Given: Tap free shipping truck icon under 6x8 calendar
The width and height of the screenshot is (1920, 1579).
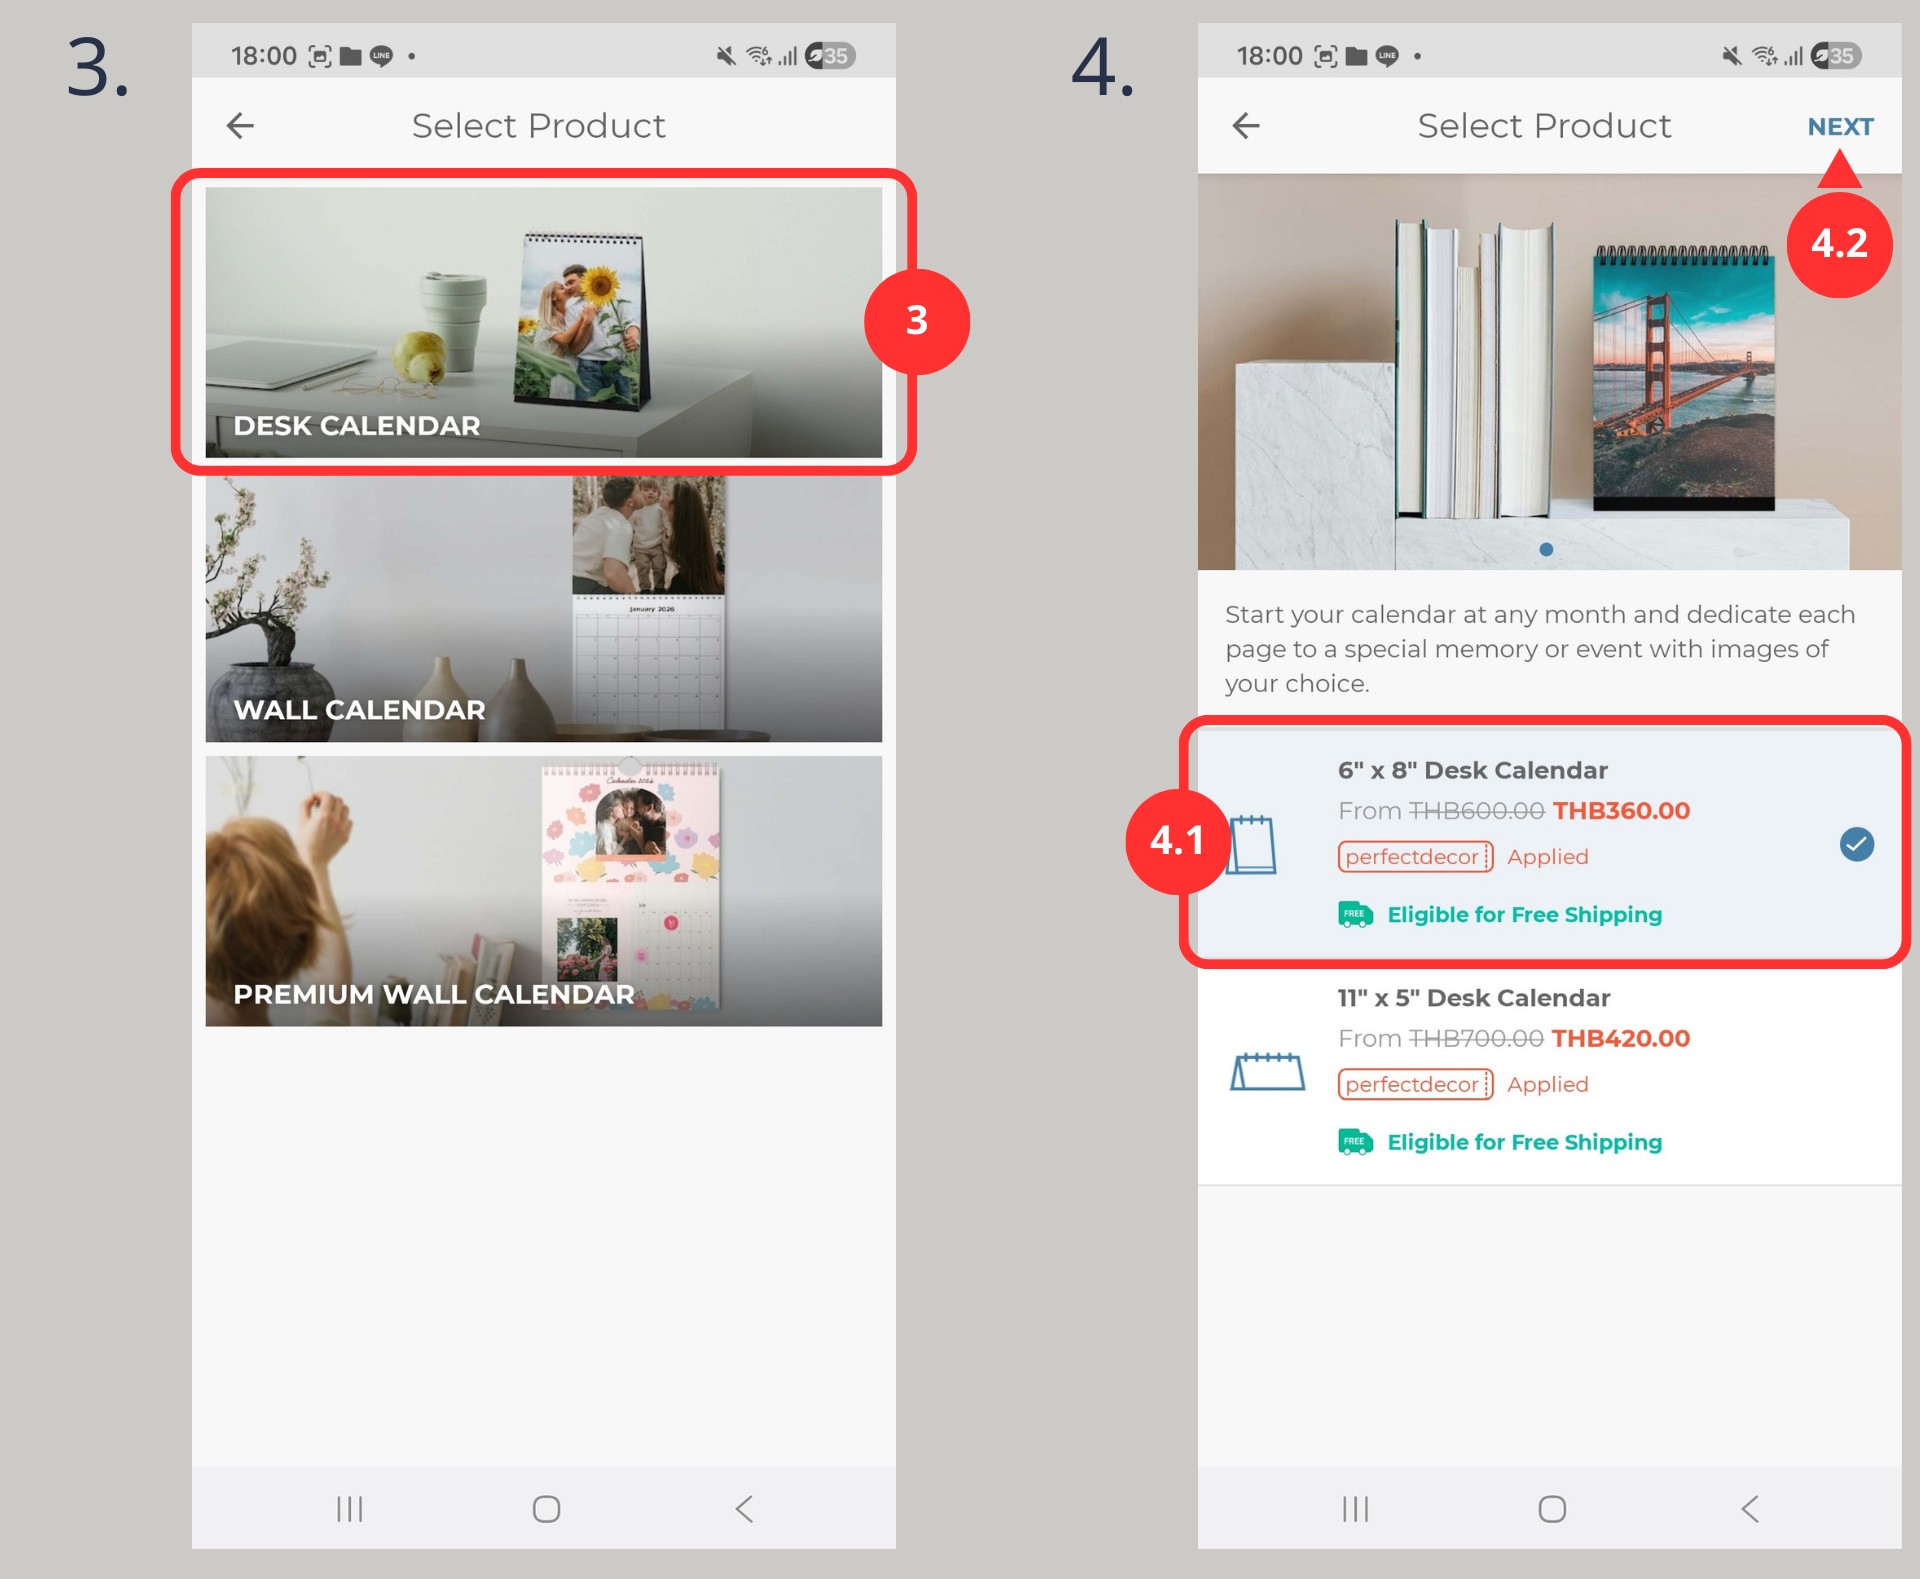Looking at the screenshot, I should 1355,914.
